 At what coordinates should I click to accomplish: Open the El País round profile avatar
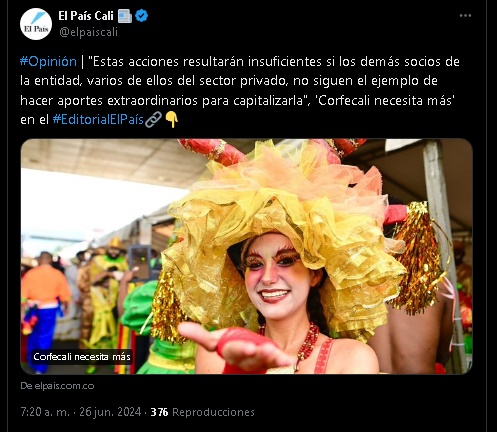[36, 24]
